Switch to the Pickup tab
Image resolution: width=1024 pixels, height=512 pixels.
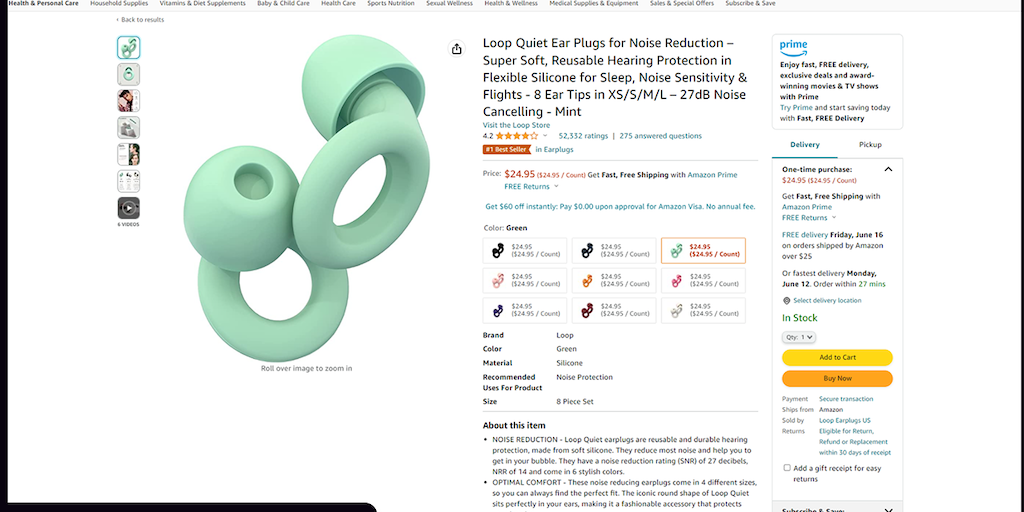870,145
